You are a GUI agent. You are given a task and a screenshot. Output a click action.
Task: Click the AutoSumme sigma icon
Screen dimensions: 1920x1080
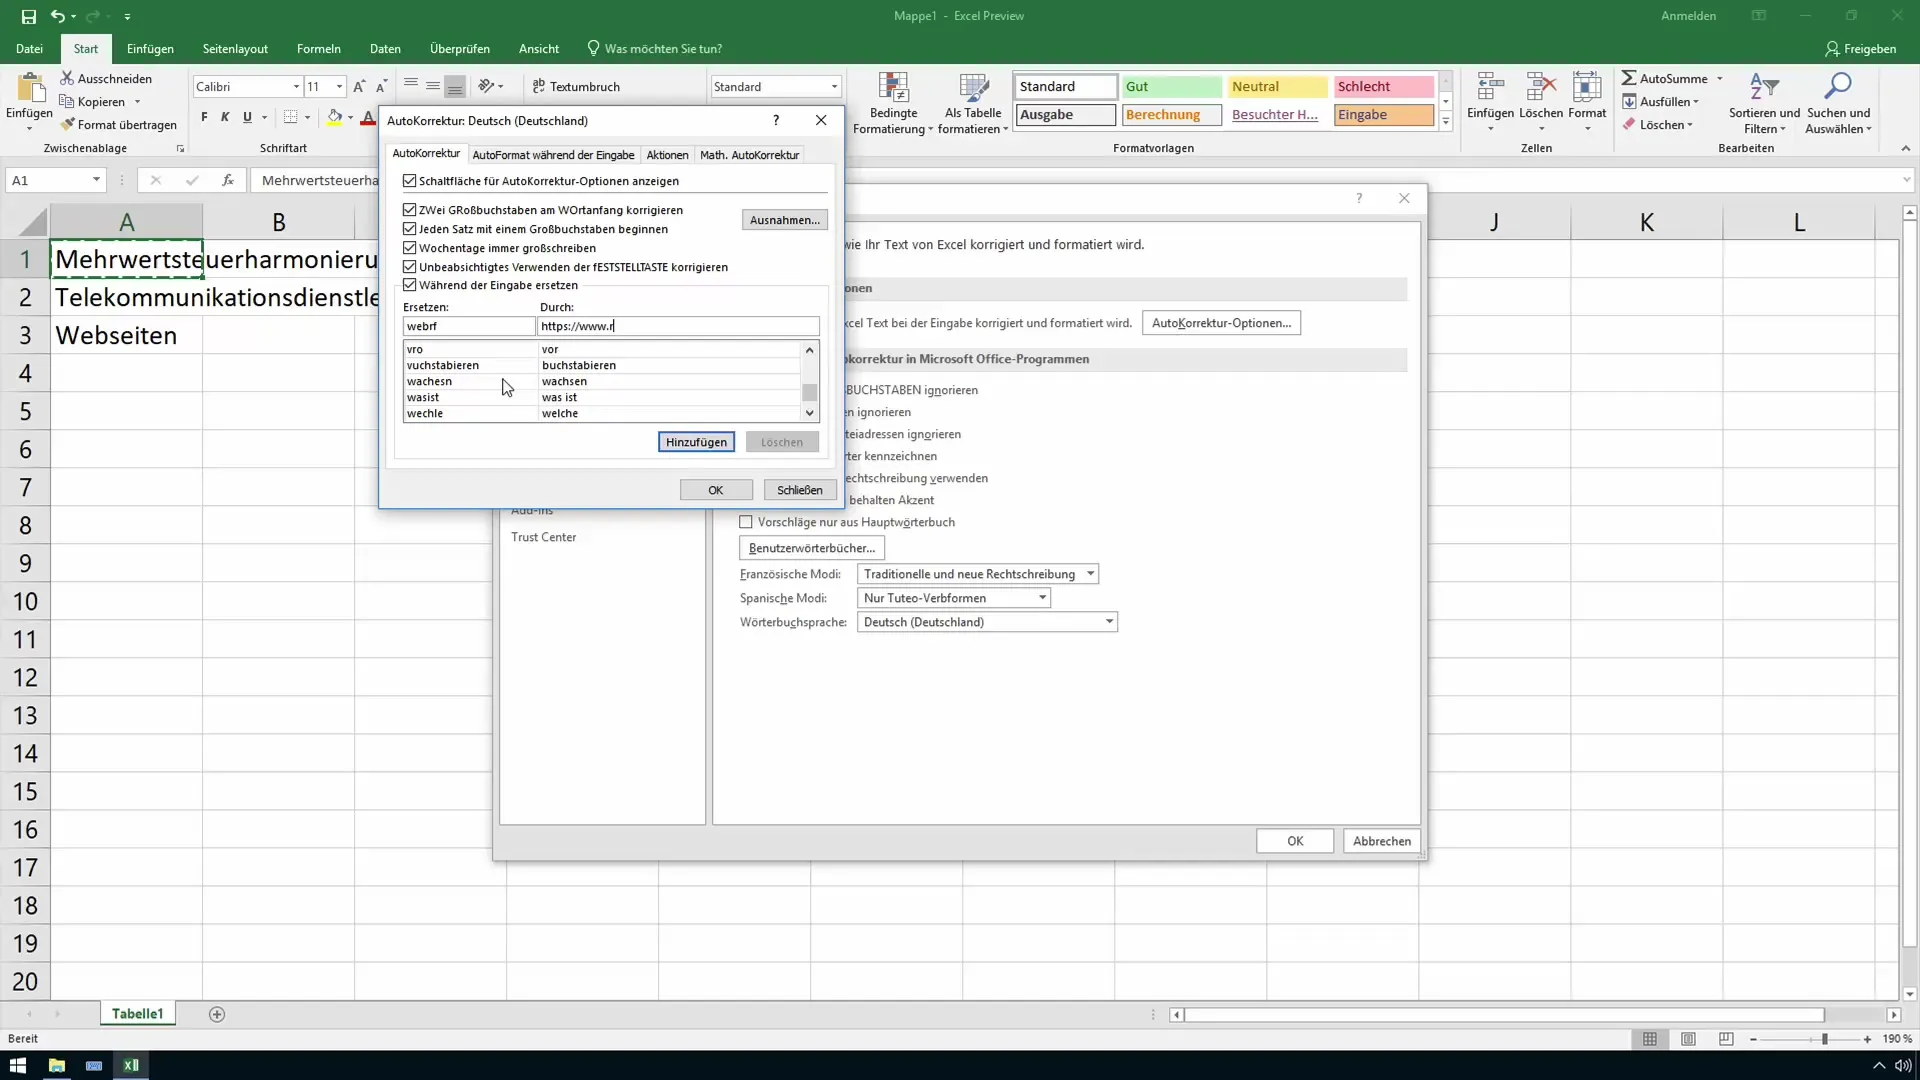click(1629, 78)
